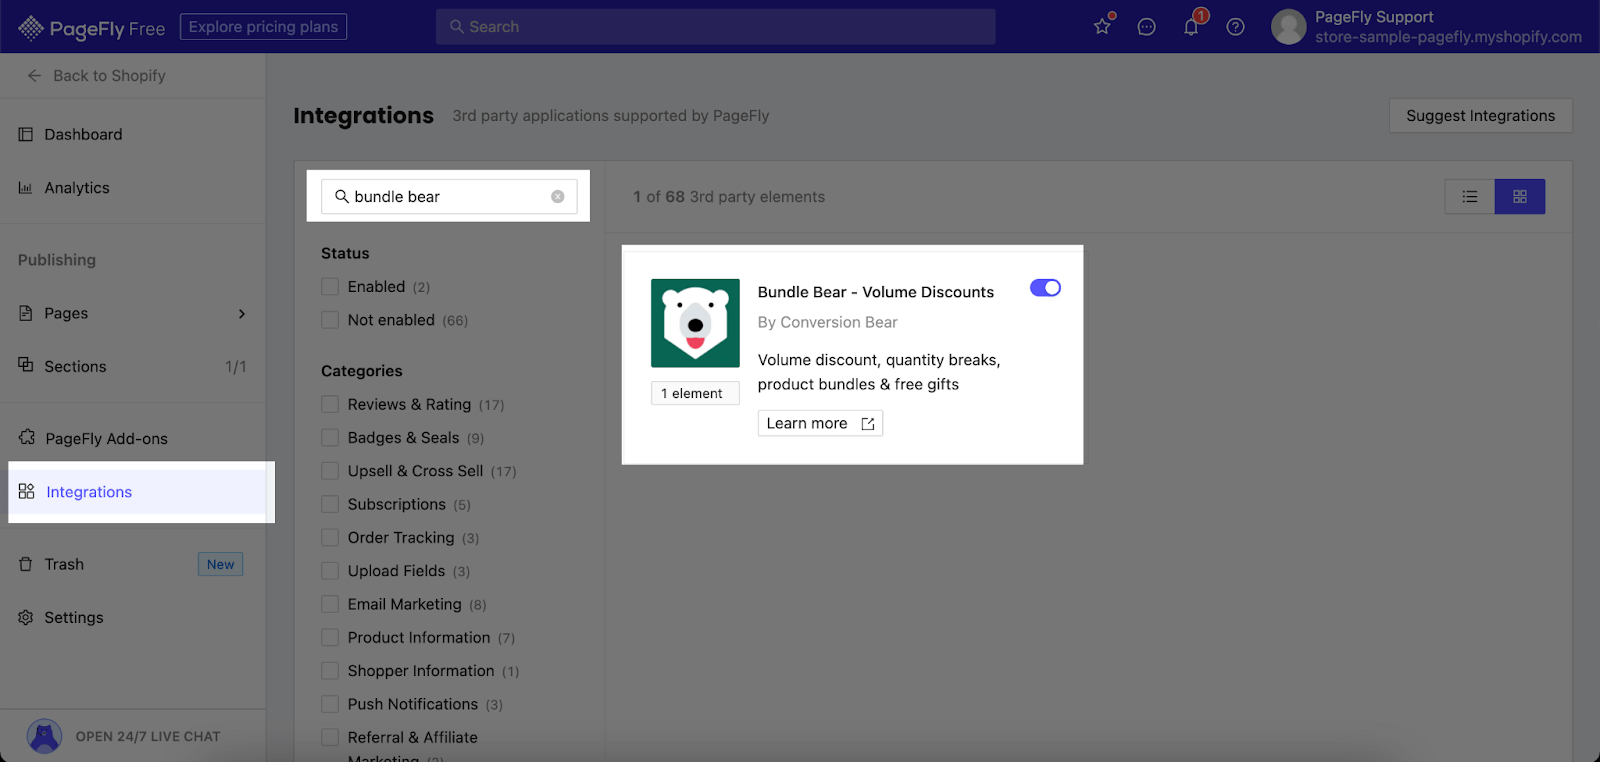Click the Bundle Bear - Volume Discounts title
The image size is (1600, 762).
(x=876, y=292)
